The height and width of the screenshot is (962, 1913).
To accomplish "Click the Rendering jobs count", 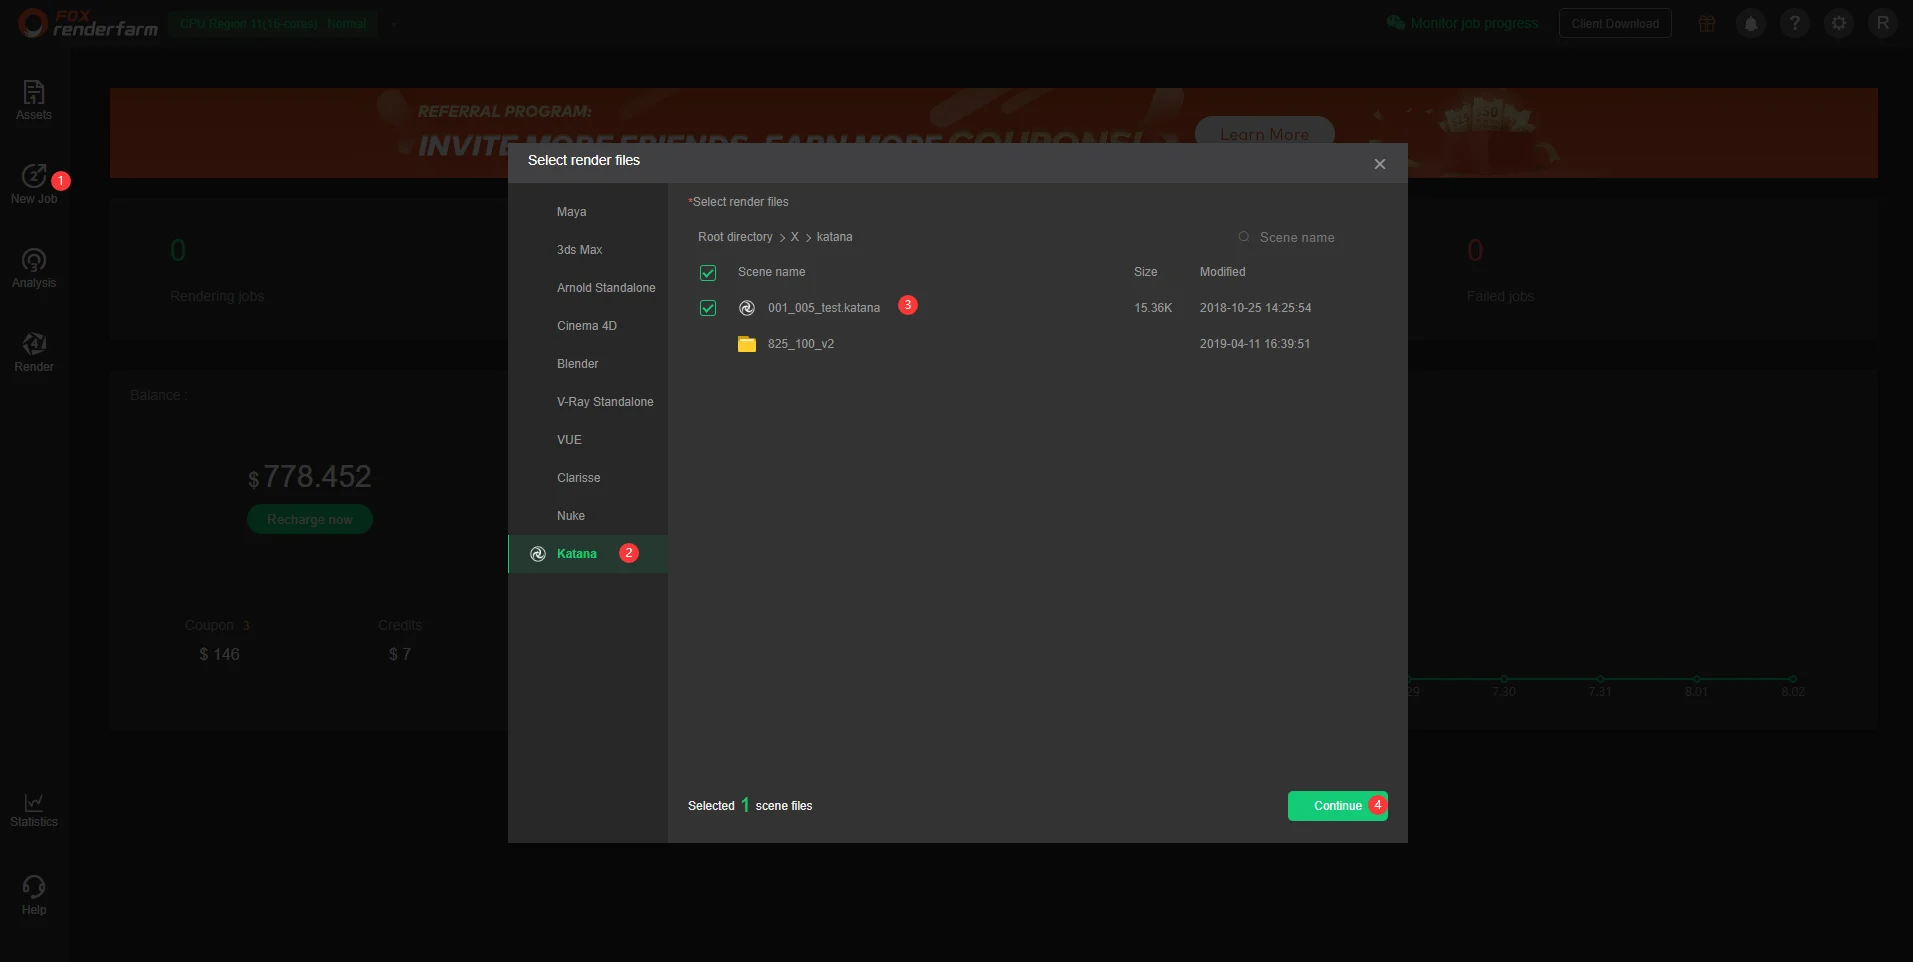I will (x=178, y=250).
